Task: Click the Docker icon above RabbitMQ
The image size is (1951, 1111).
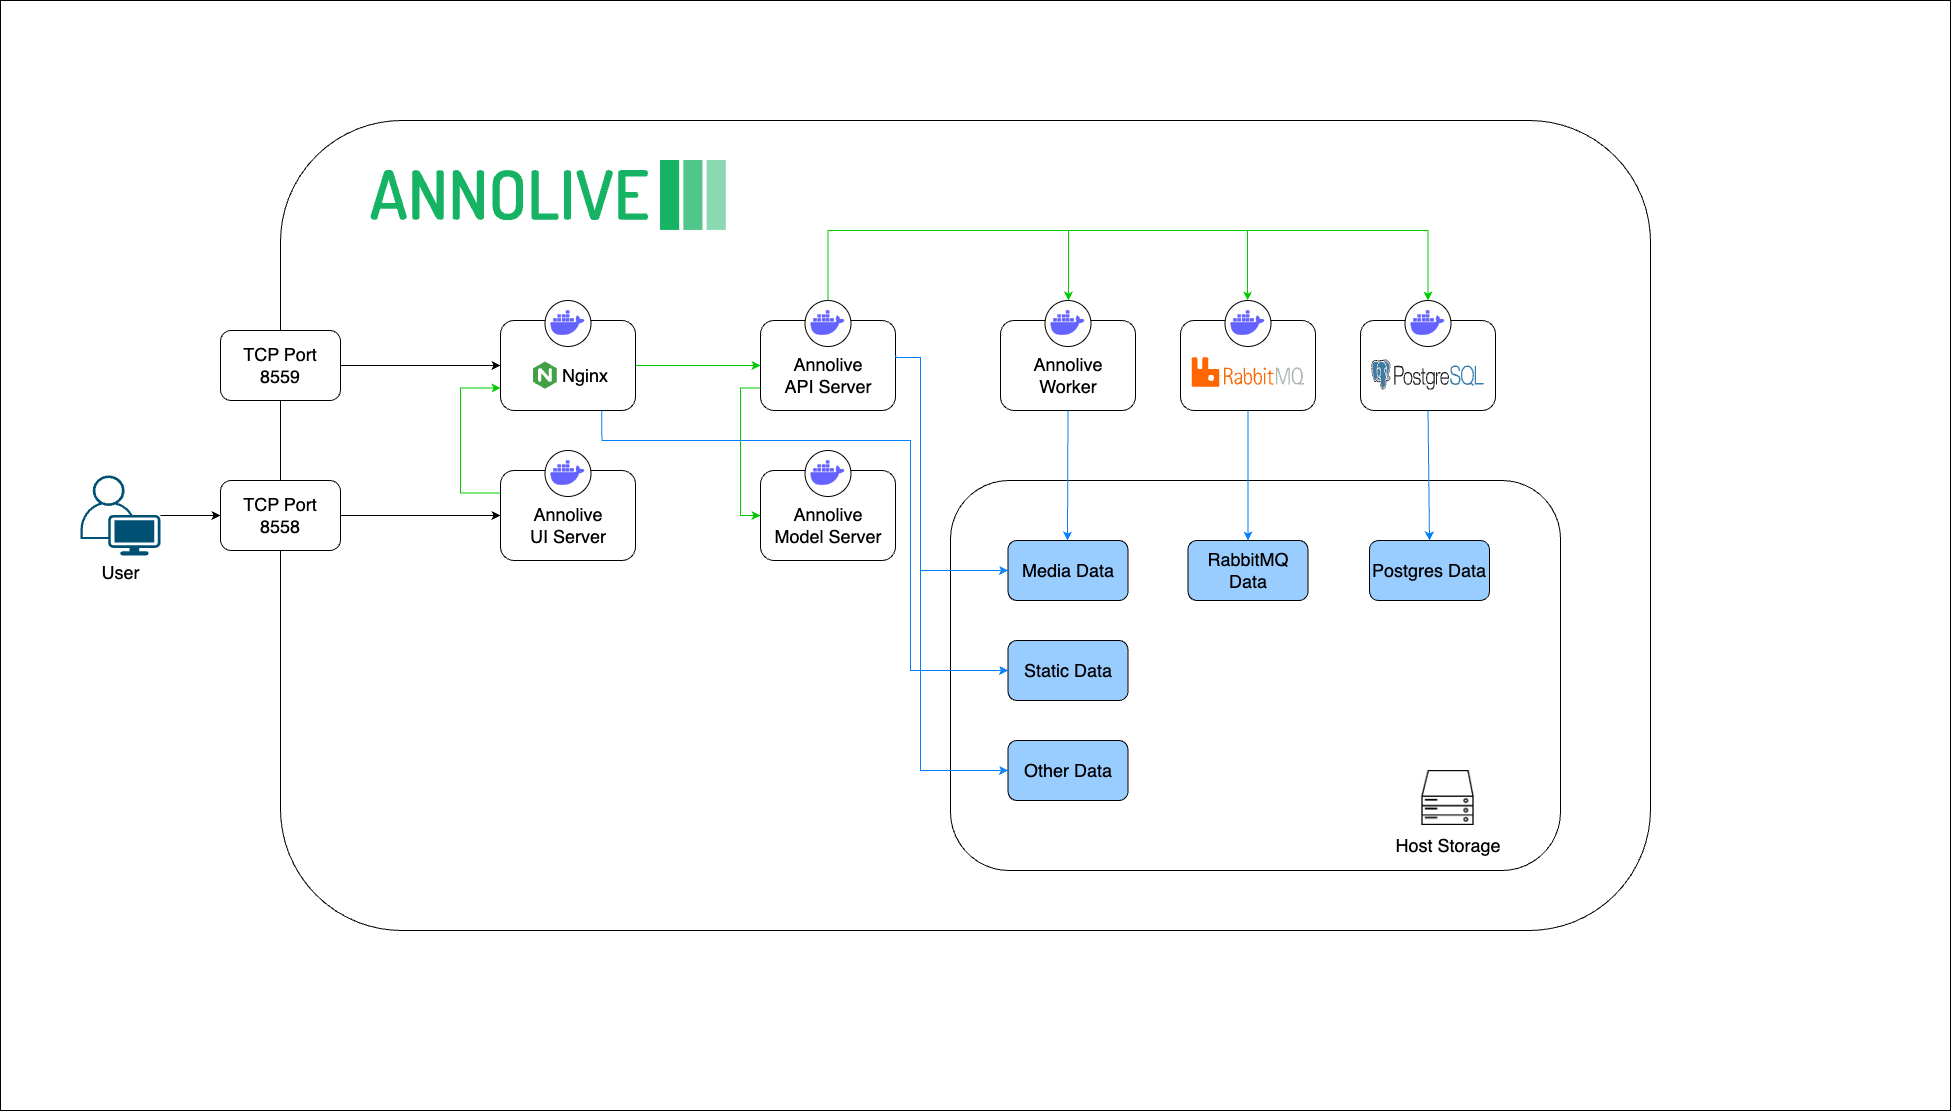Action: tap(1248, 323)
